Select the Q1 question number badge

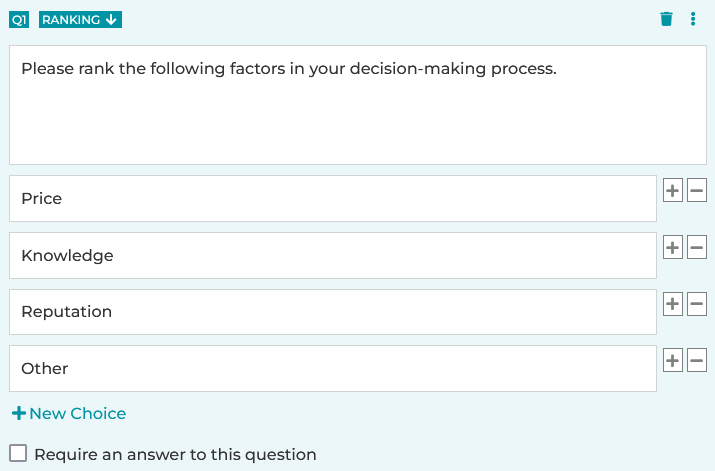point(19,20)
